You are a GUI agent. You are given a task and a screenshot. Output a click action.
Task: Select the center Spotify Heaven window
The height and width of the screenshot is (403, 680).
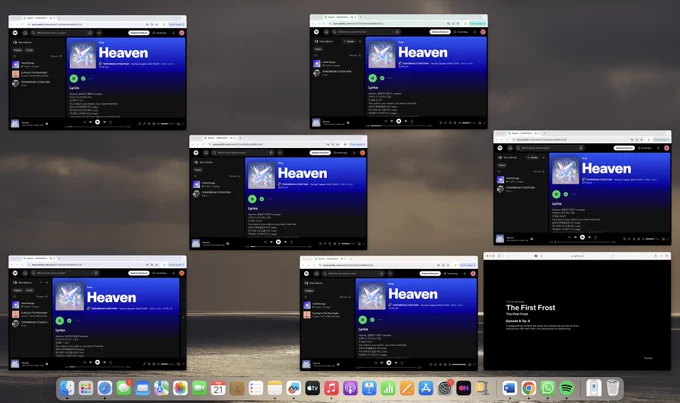click(x=278, y=192)
